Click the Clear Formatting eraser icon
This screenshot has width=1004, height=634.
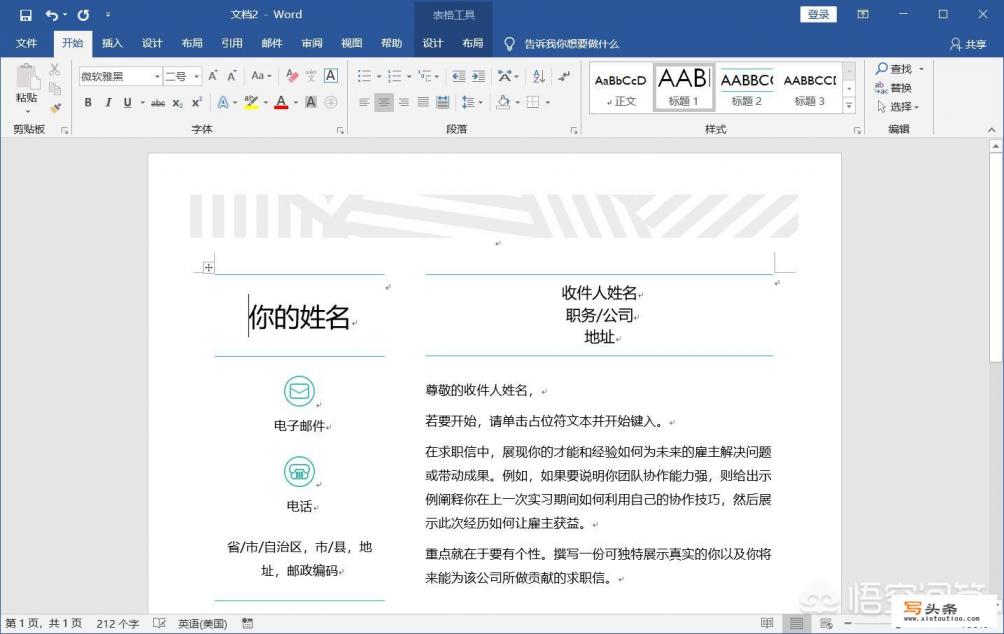click(x=292, y=76)
